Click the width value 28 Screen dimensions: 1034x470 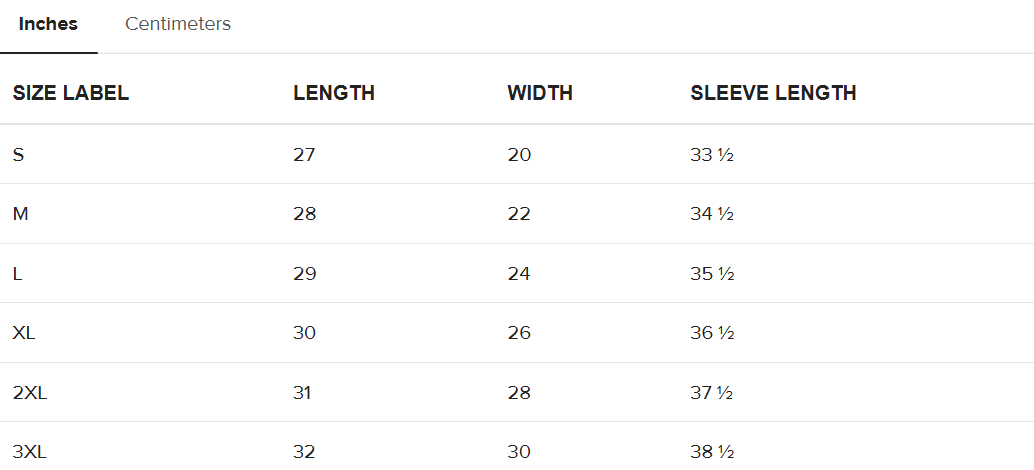point(519,393)
